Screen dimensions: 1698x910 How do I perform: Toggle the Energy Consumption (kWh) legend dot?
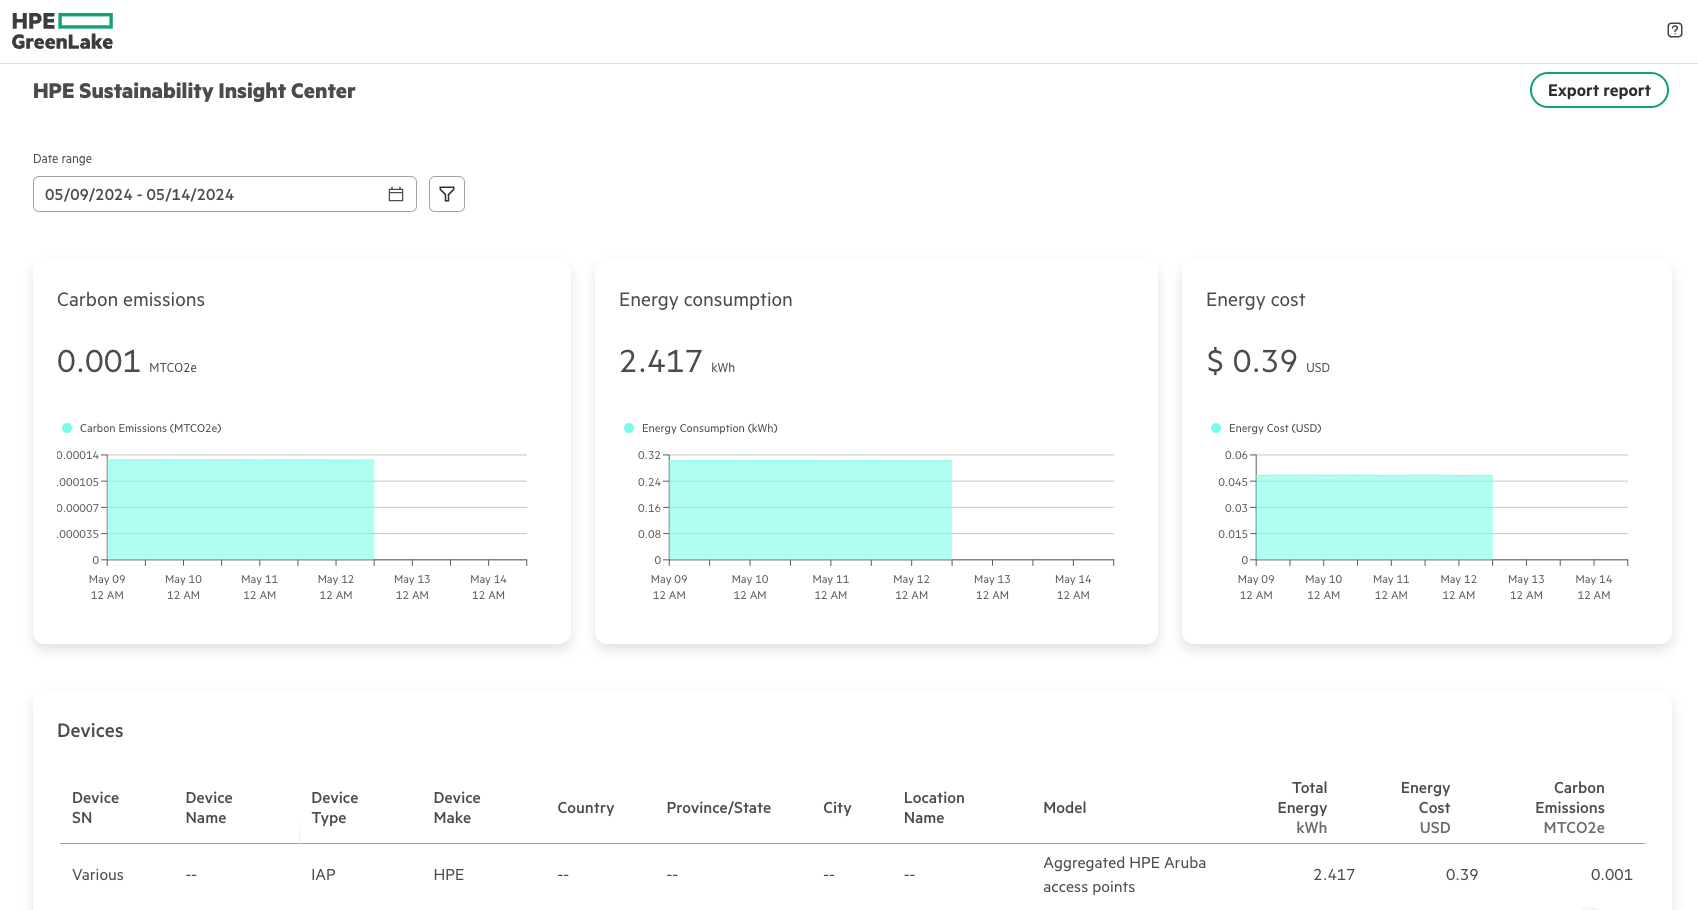629,428
